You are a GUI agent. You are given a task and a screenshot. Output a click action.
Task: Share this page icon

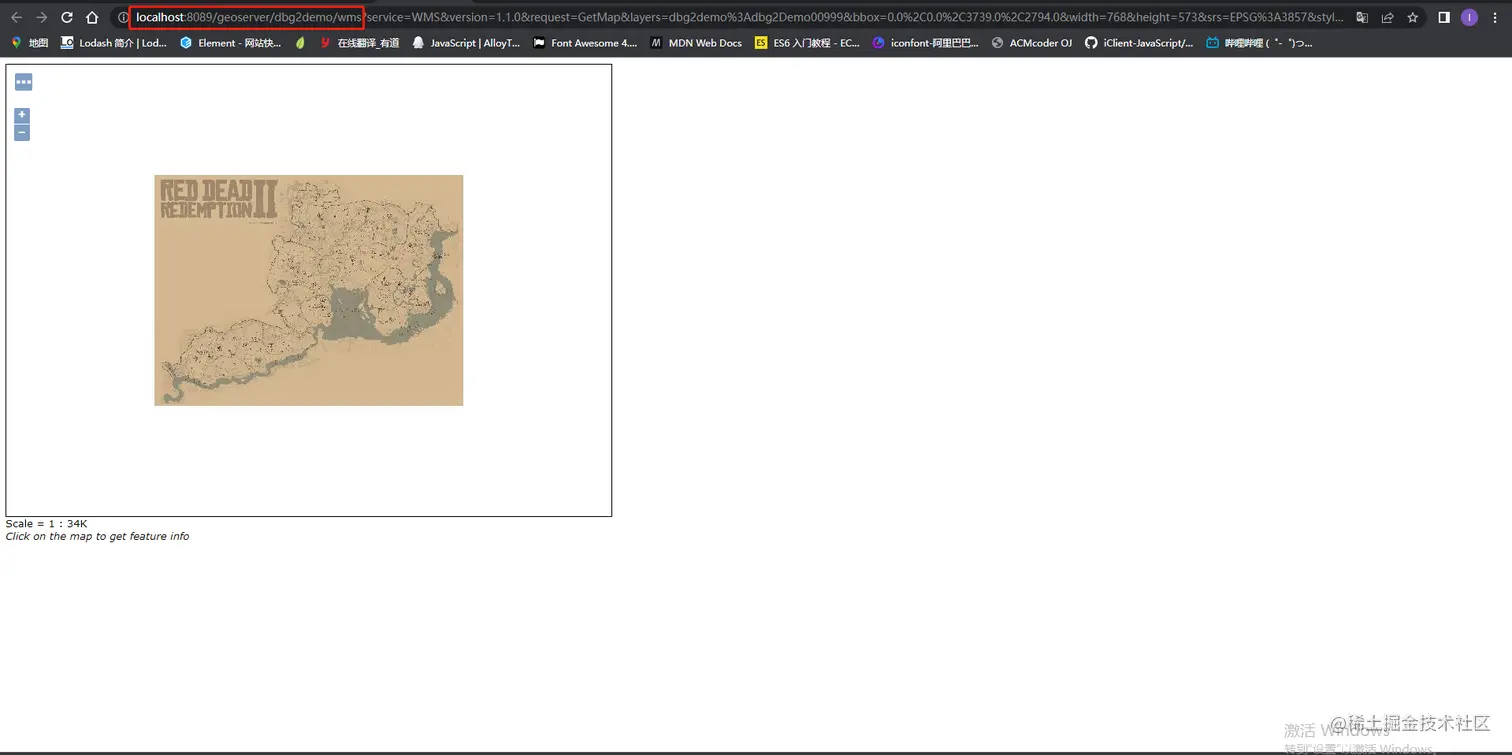tap(1388, 17)
